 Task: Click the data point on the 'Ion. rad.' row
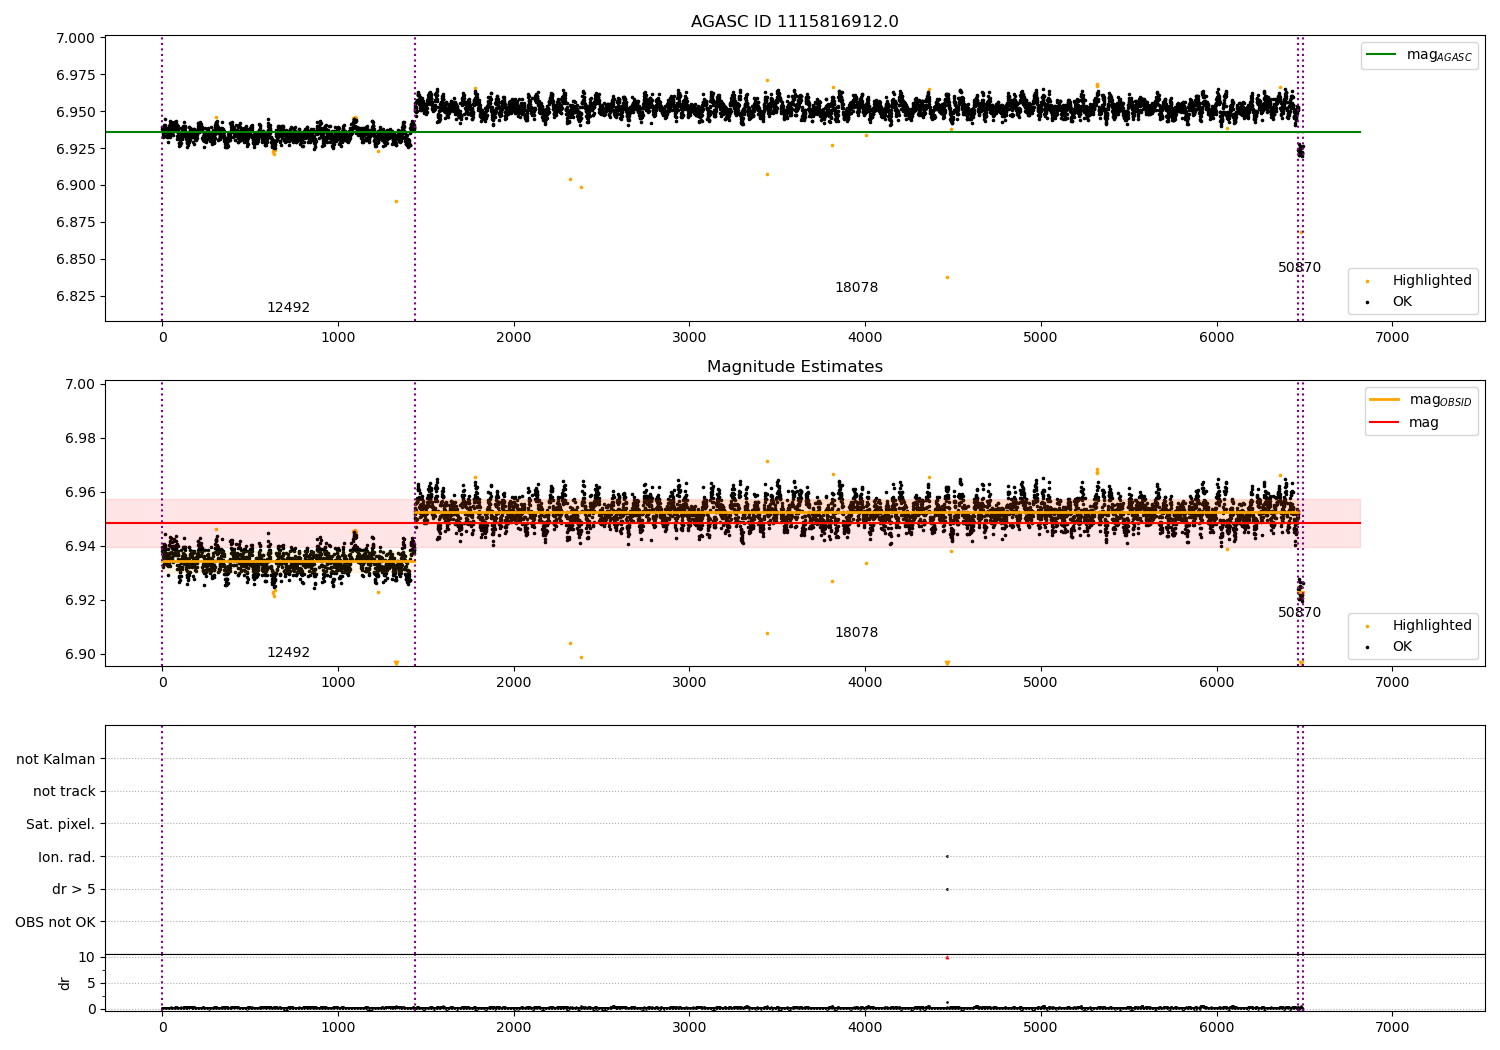click(947, 856)
